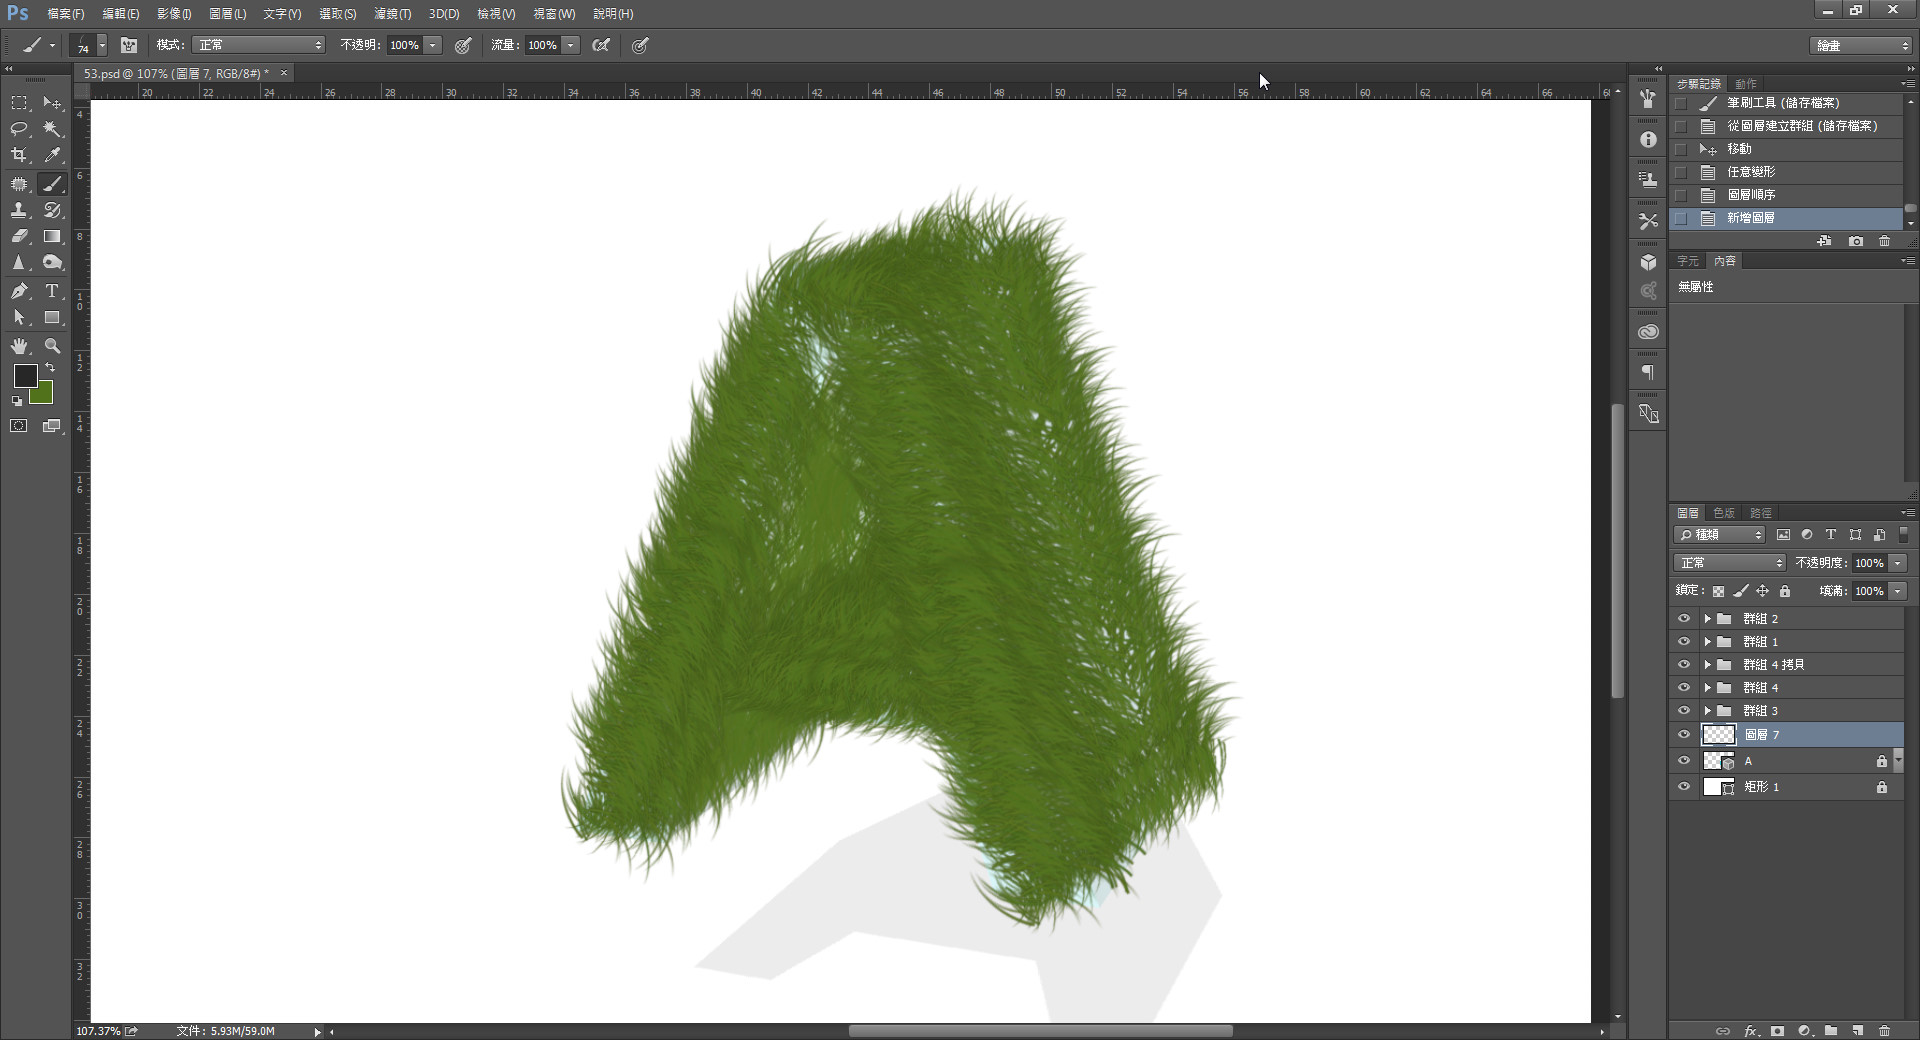The image size is (1920, 1040).
Task: Open the brush blending mode dropdown
Action: point(259,45)
